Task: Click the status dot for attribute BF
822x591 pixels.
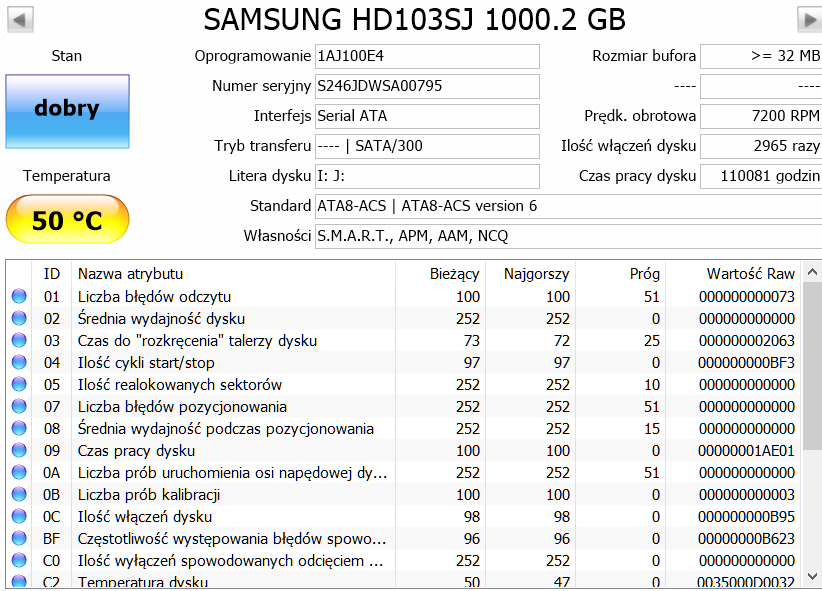Action: tap(19, 539)
